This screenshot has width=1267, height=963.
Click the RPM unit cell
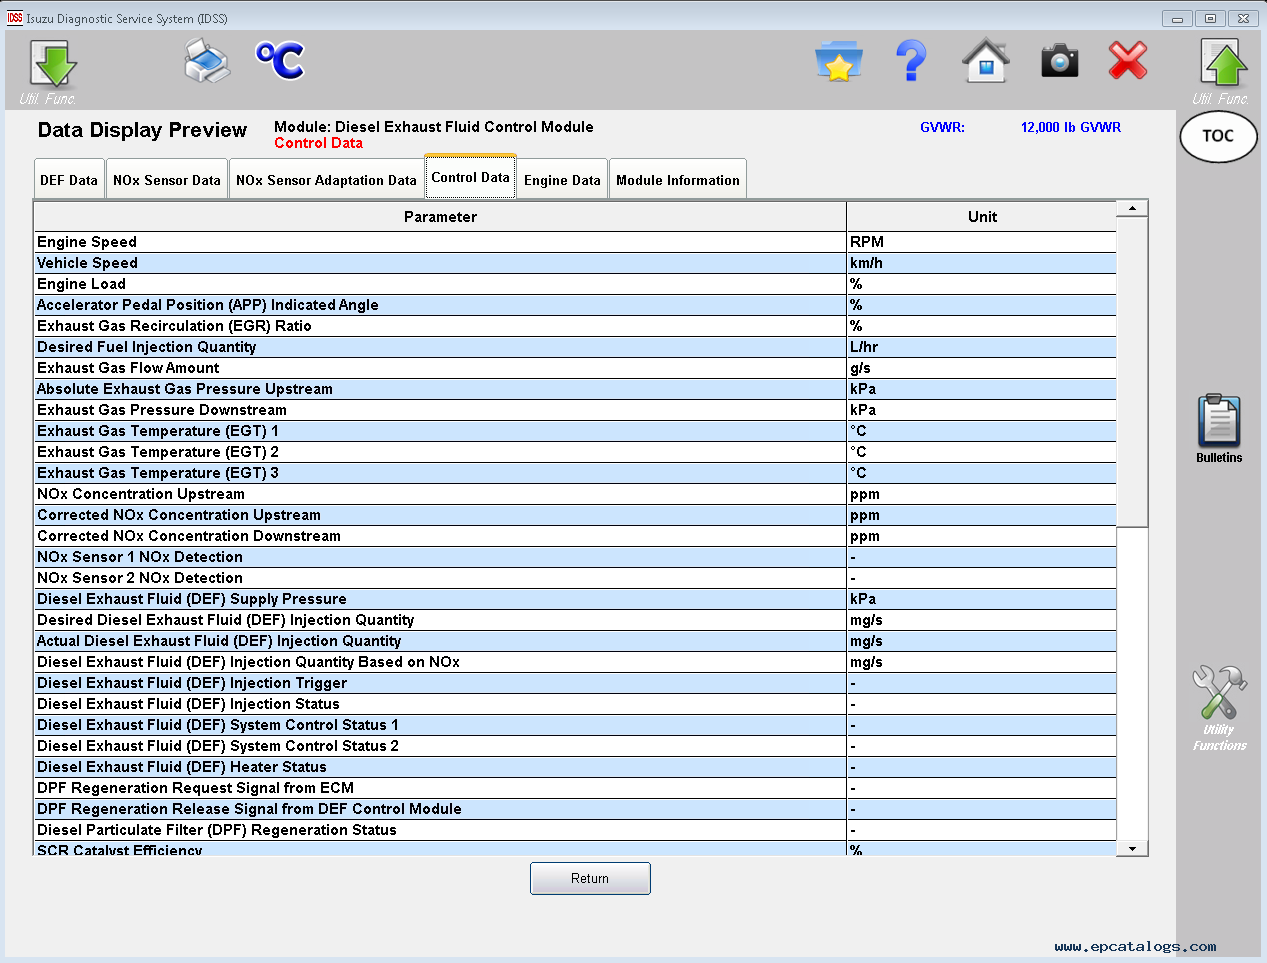click(x=981, y=242)
